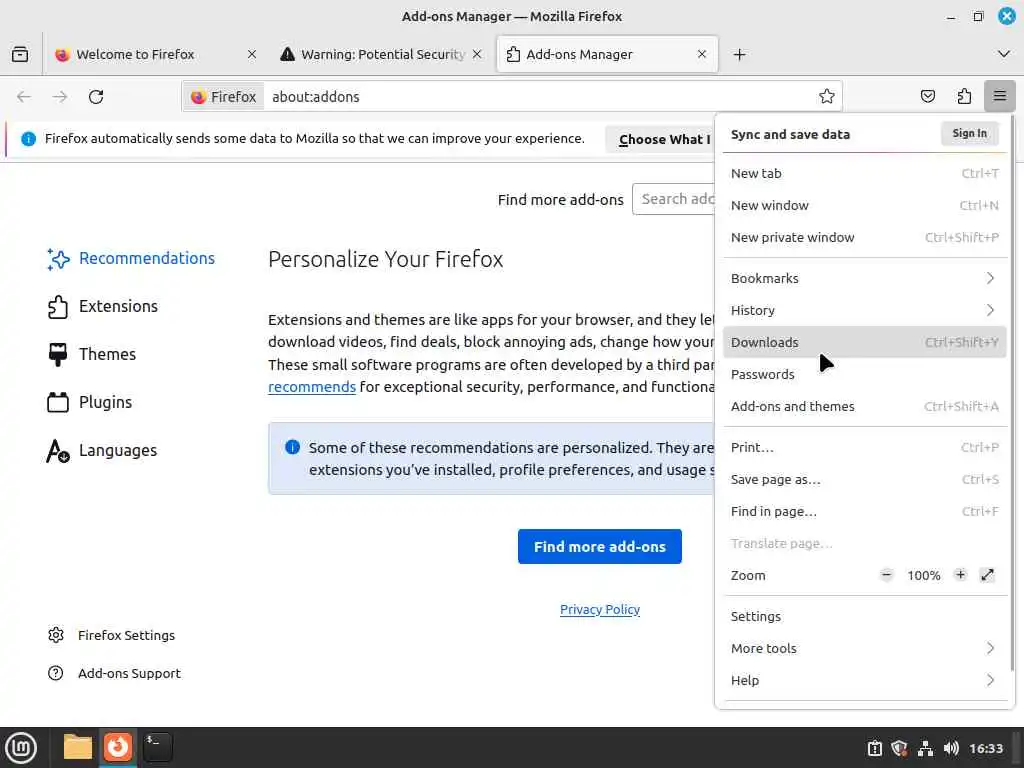
Task: Switch to the Welcome to Firefox tab
Action: pyautogui.click(x=155, y=54)
